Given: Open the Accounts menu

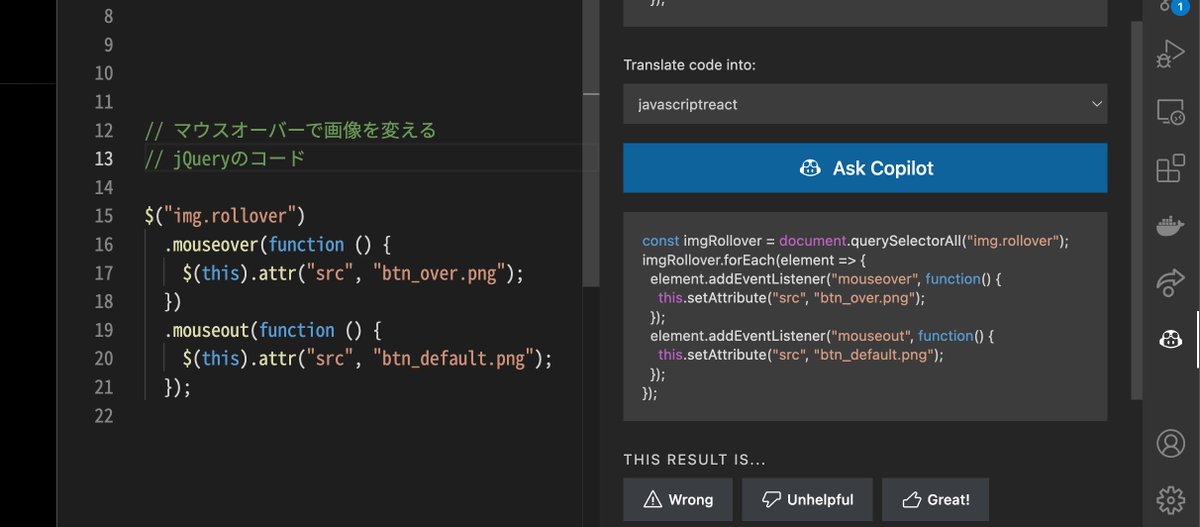Looking at the screenshot, I should coord(1170,443).
